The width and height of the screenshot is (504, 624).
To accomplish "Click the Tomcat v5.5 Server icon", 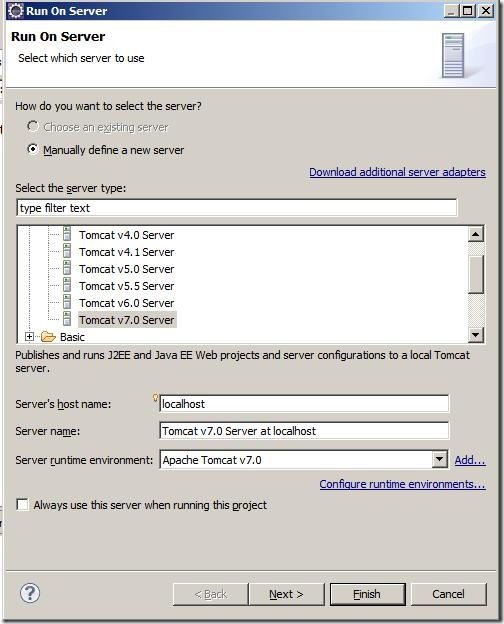I will [x=67, y=286].
